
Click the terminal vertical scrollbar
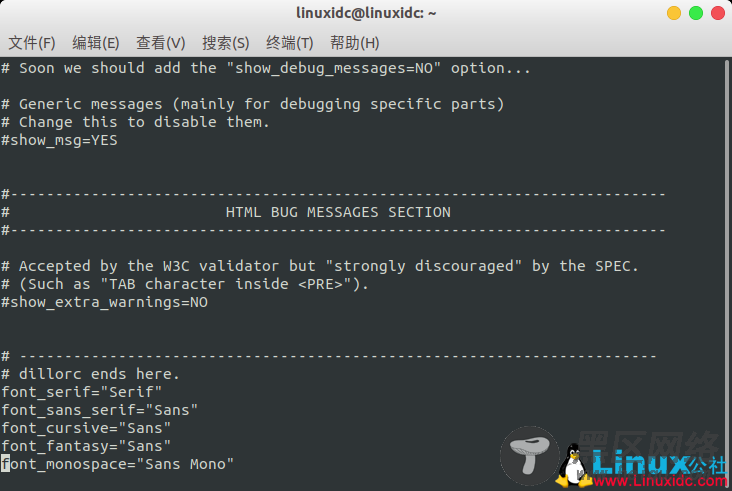[x=727, y=274]
